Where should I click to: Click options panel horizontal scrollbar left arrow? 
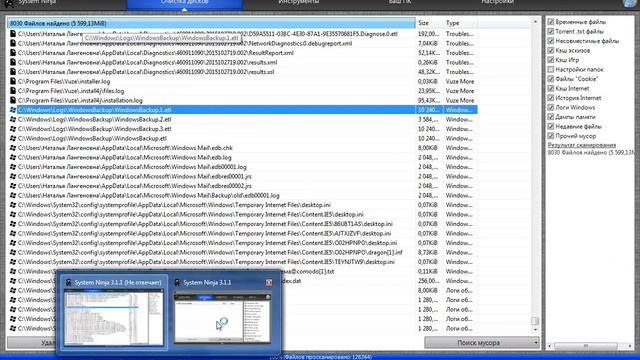(x=550, y=346)
